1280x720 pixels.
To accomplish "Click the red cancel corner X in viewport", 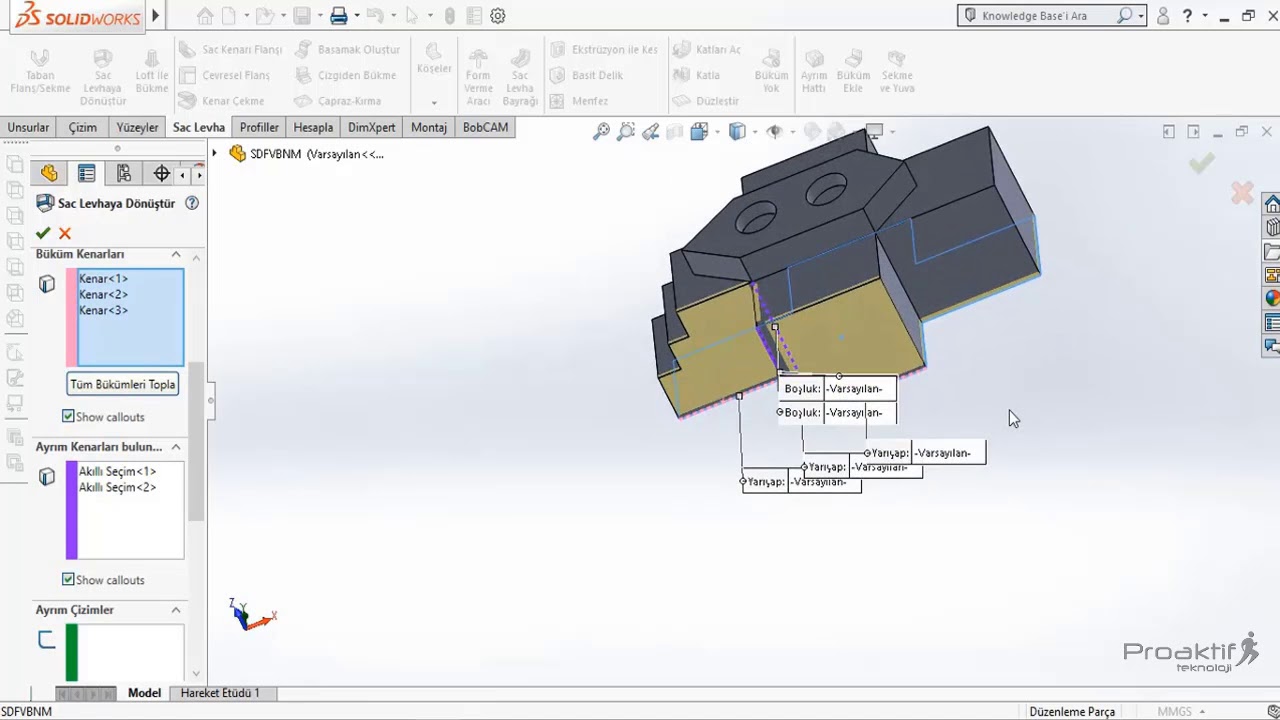I will click(x=1242, y=193).
